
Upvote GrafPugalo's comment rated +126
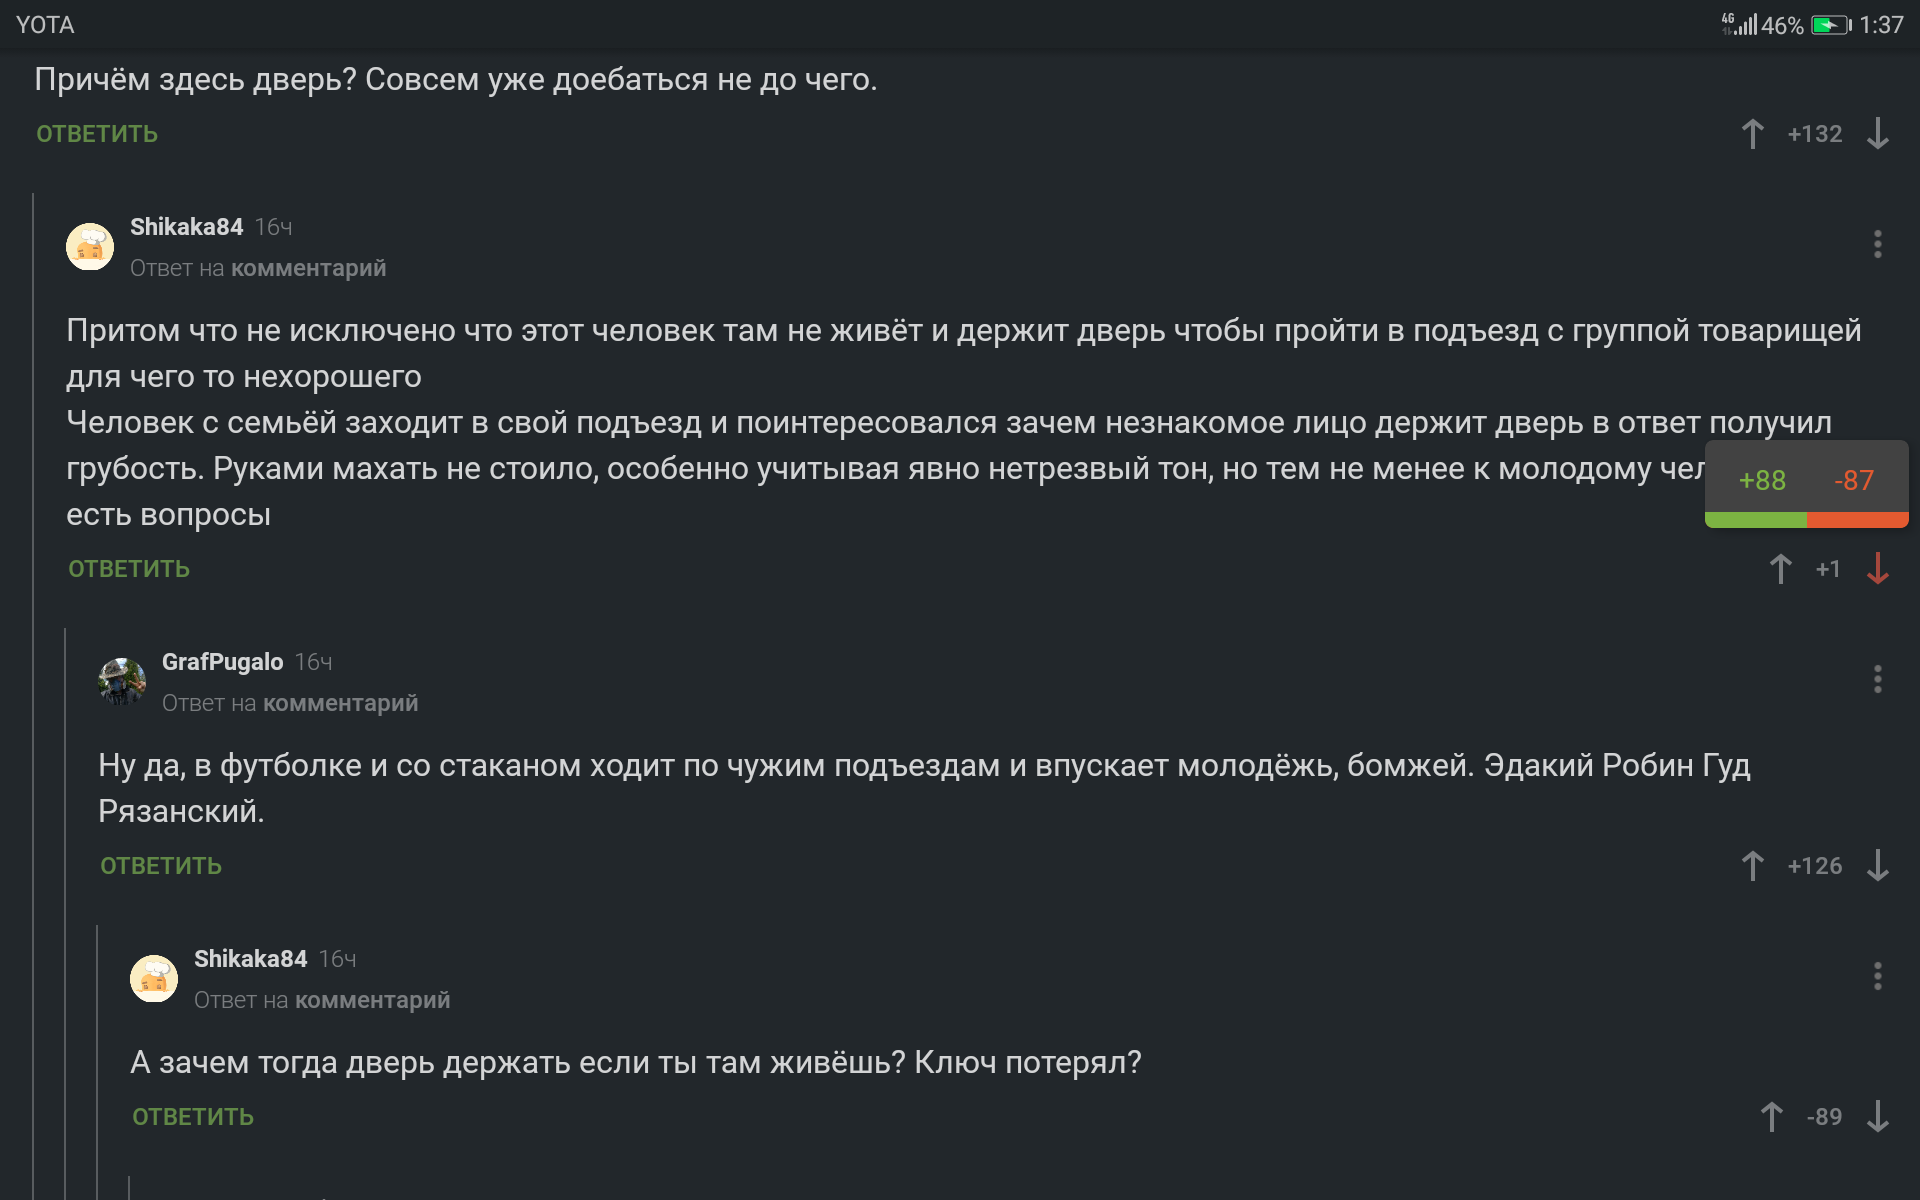(1752, 866)
